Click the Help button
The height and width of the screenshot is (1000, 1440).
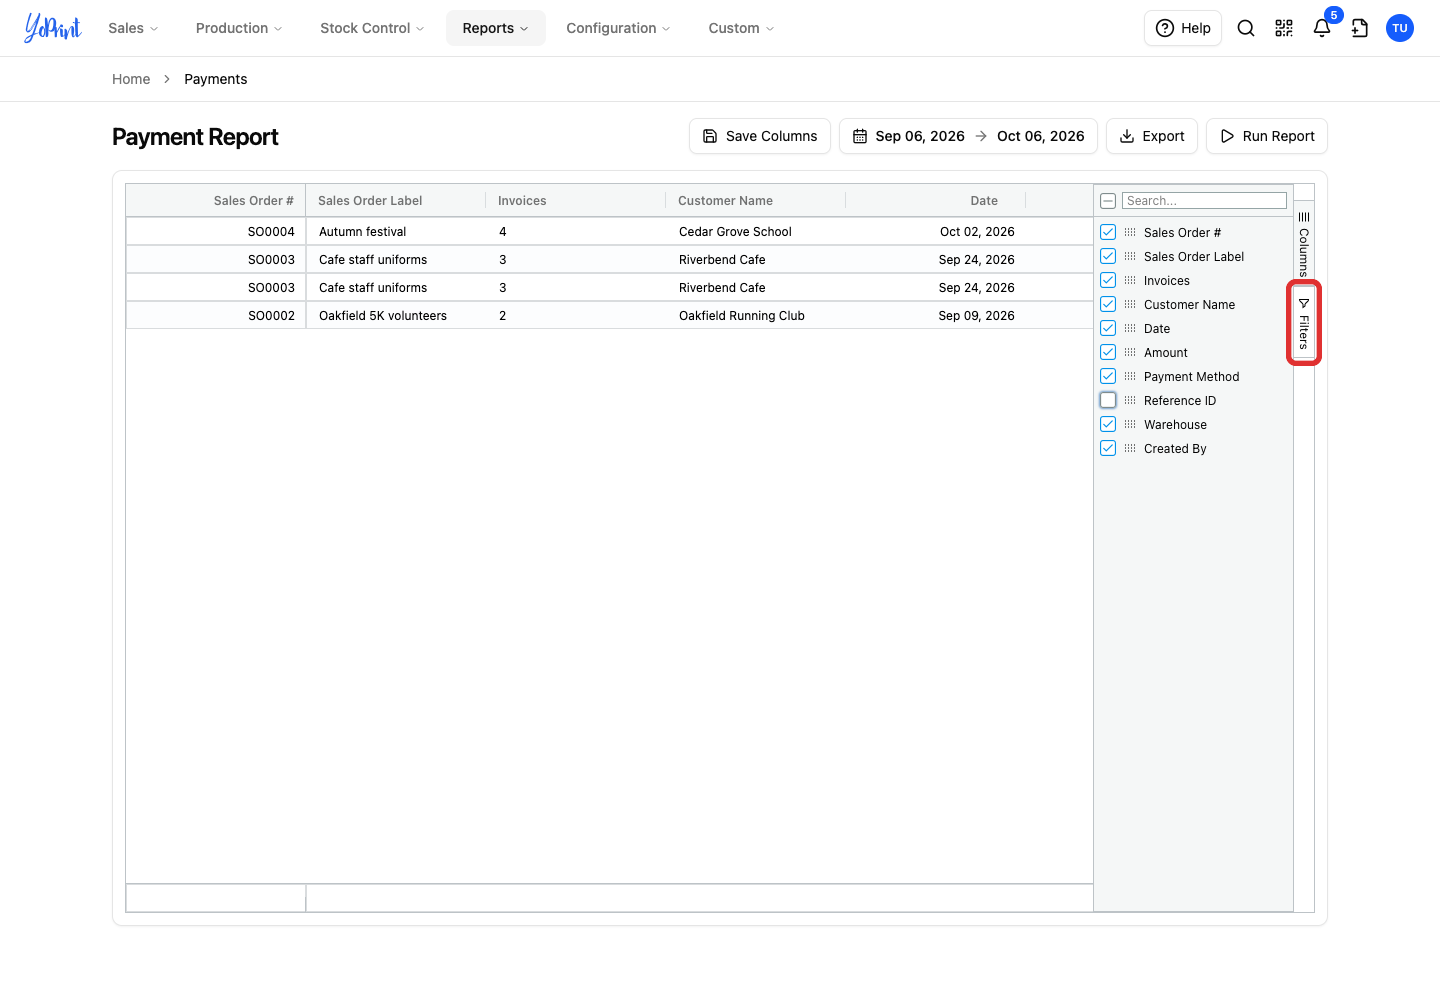[x=1183, y=28]
